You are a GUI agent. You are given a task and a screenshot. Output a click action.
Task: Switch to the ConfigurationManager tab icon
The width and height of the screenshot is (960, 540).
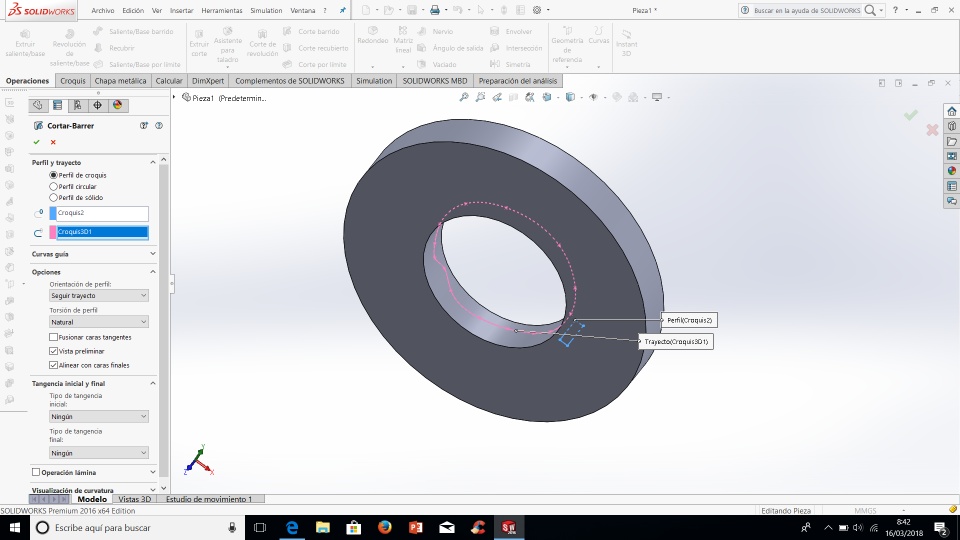point(77,105)
